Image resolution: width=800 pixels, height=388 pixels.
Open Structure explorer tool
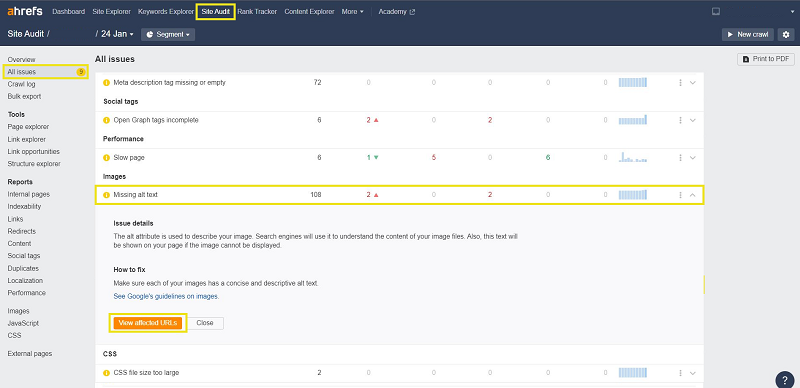click(34, 164)
